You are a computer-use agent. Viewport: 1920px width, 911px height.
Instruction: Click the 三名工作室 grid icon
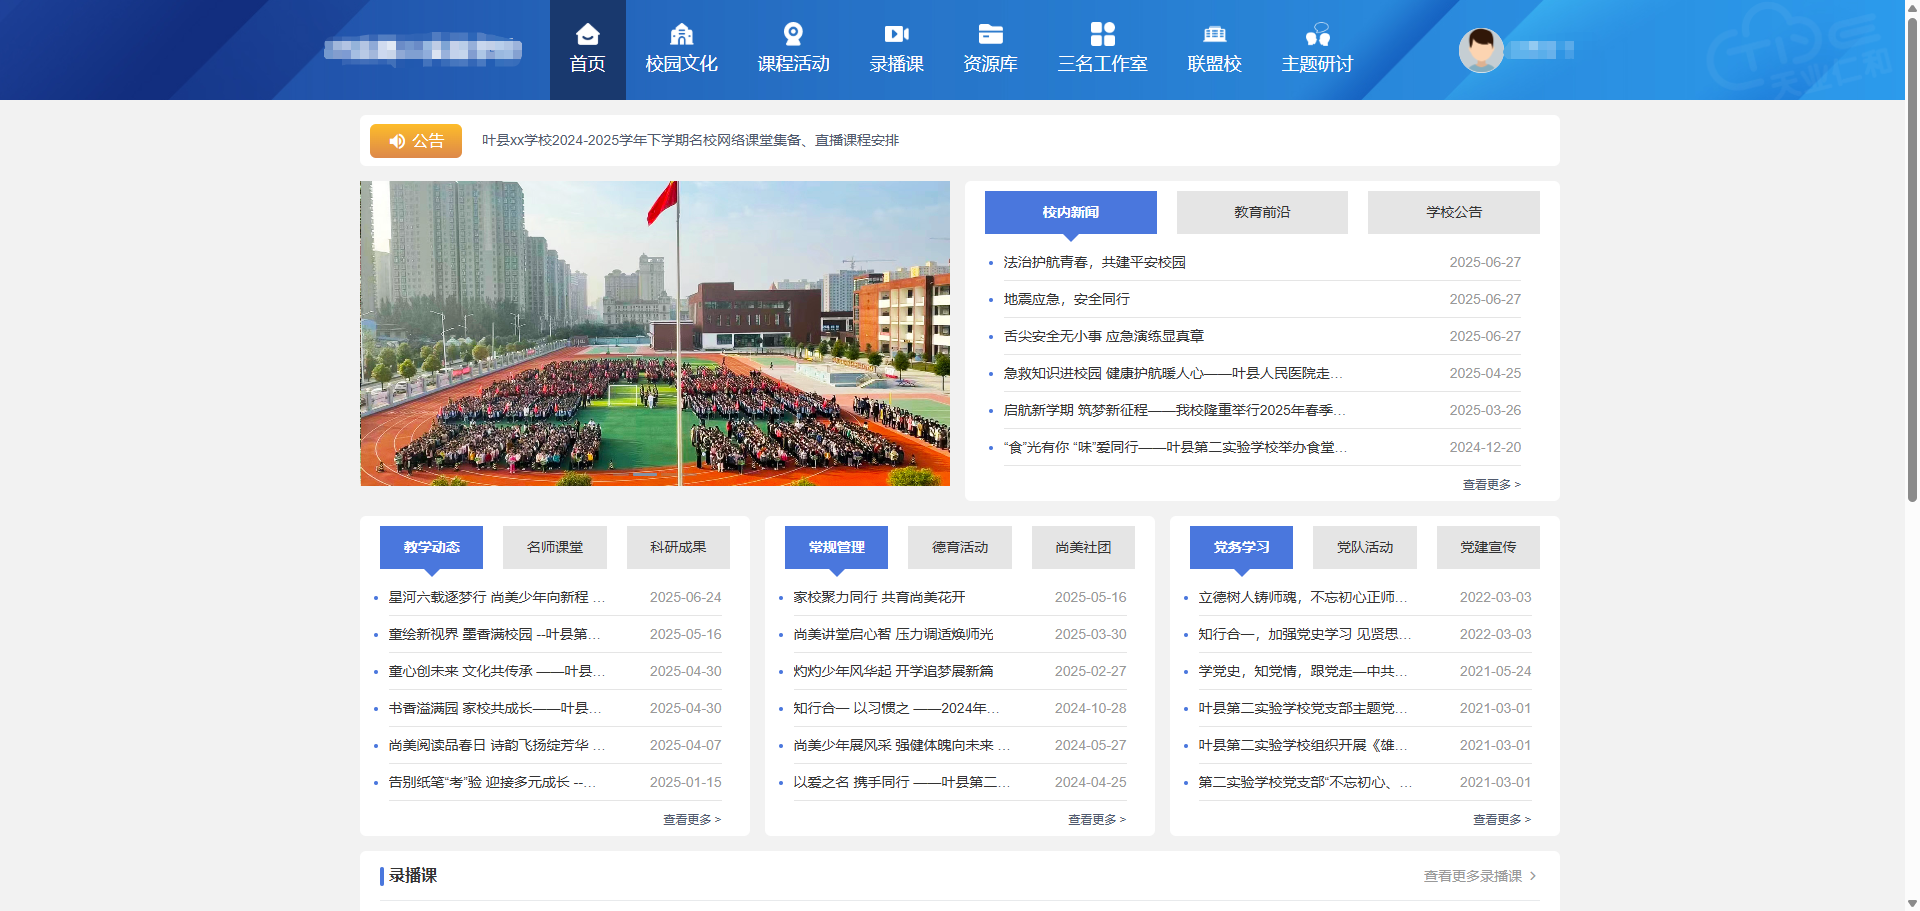1102,35
